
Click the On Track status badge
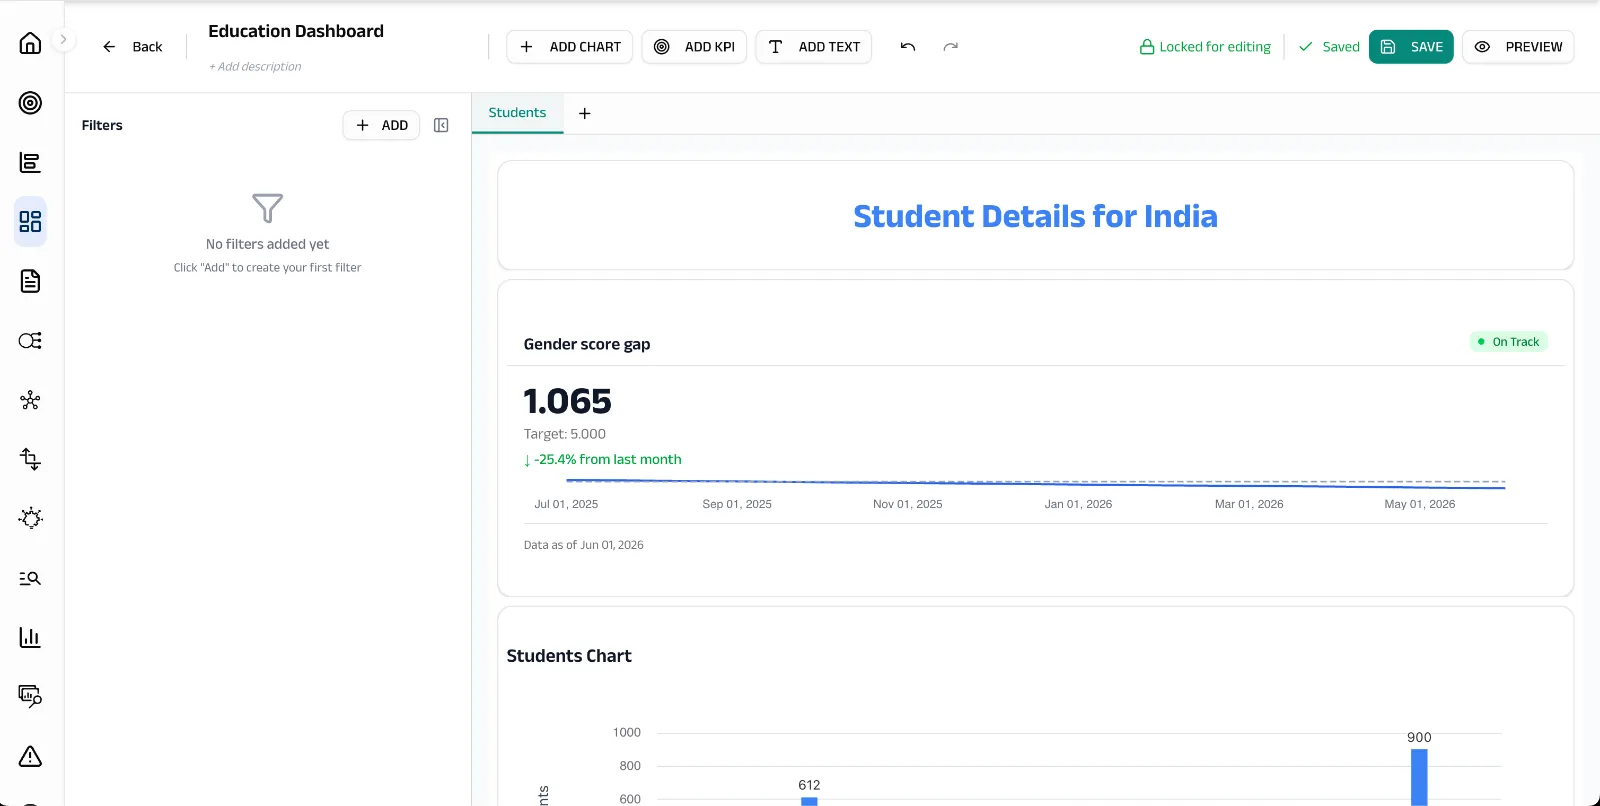(x=1508, y=342)
